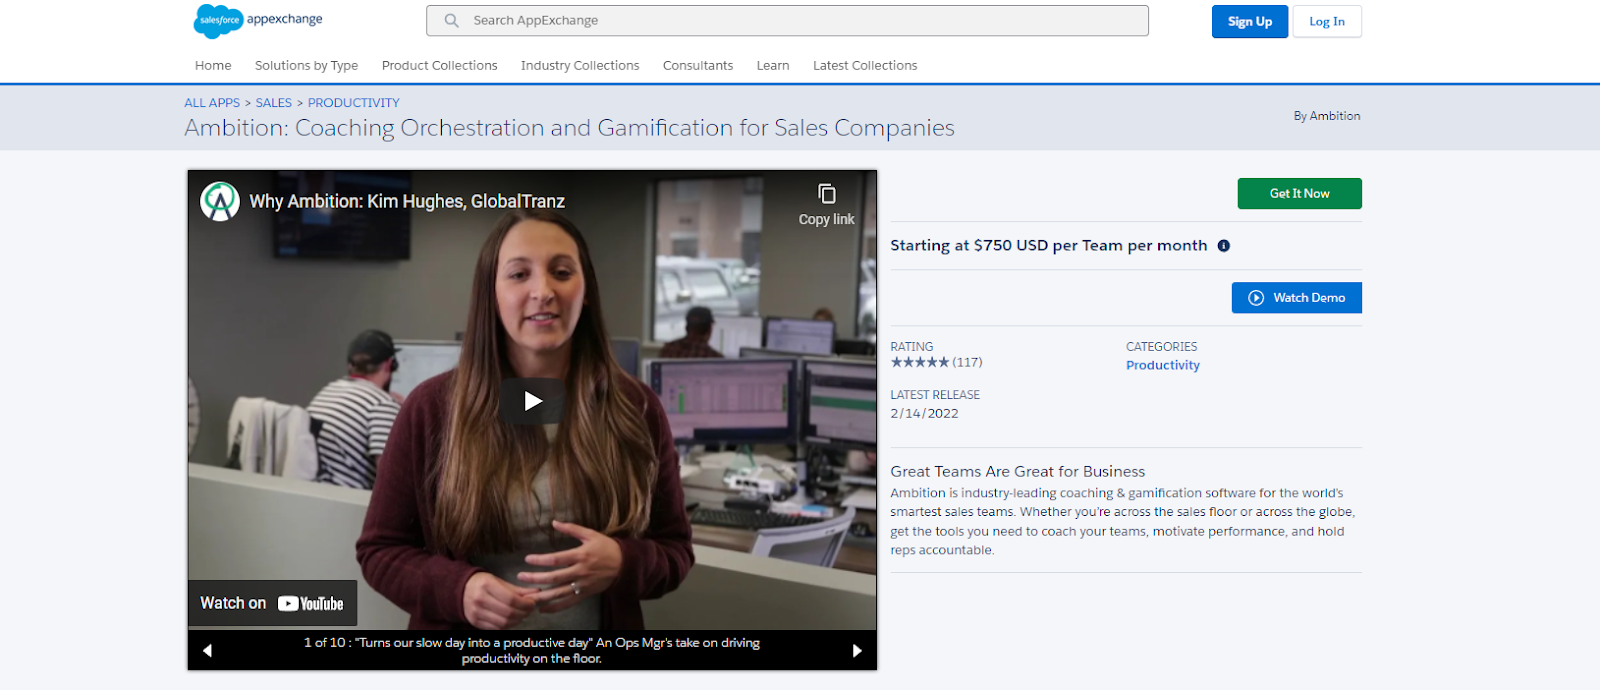1600x690 pixels.
Task: Click the Get It Now button
Action: [x=1299, y=193]
